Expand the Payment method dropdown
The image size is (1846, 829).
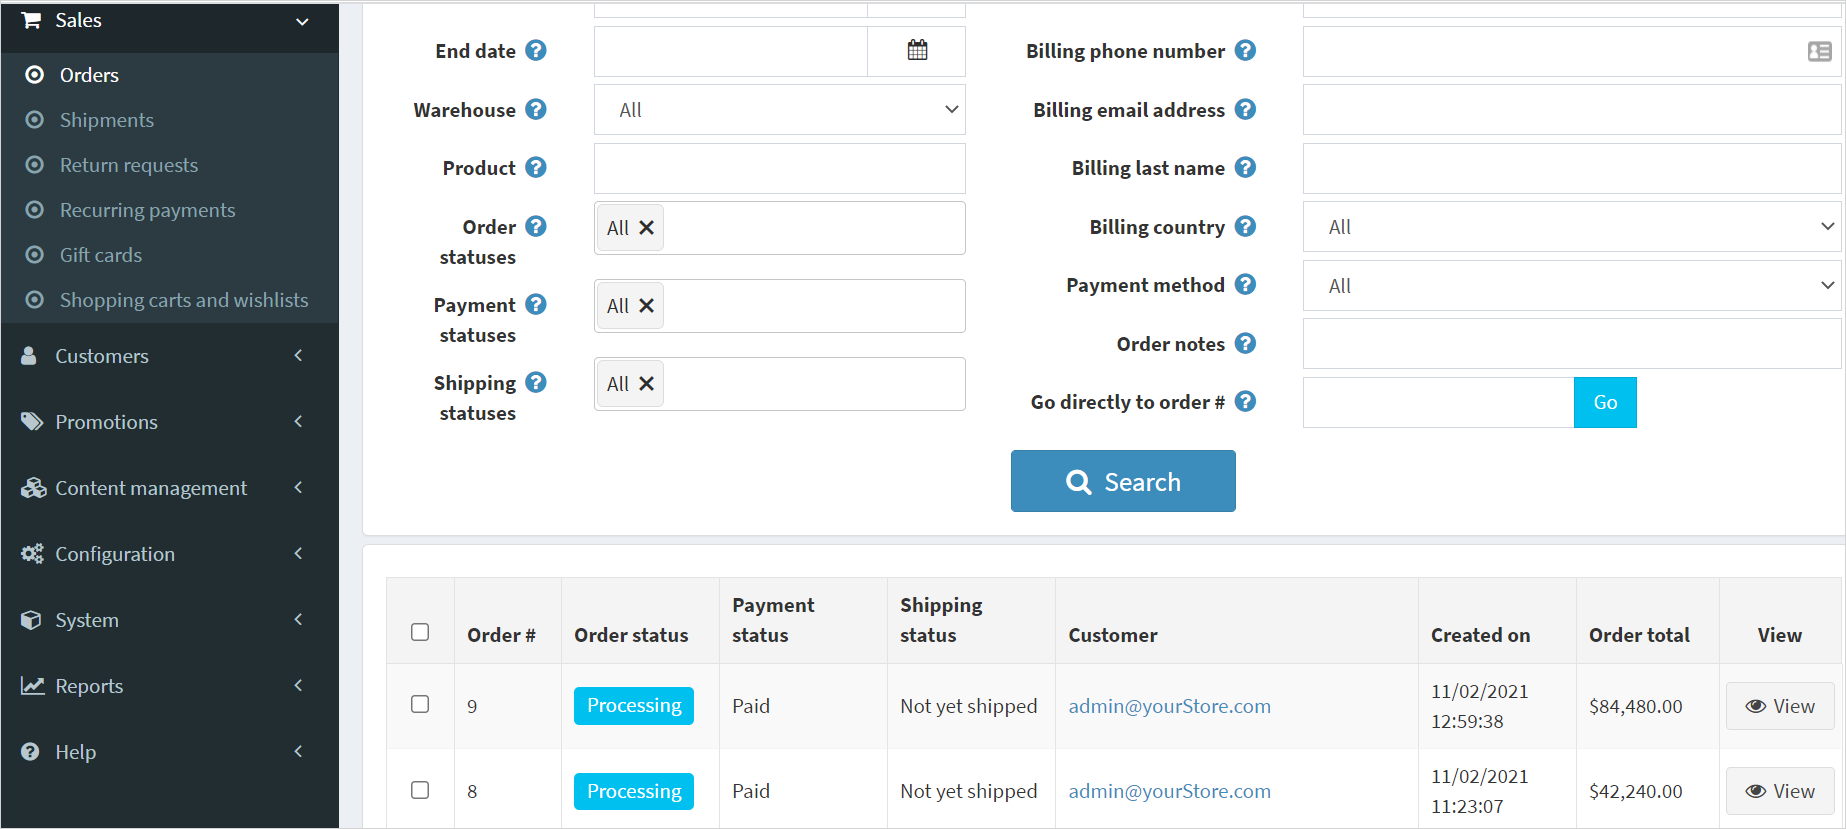[x=1571, y=286]
